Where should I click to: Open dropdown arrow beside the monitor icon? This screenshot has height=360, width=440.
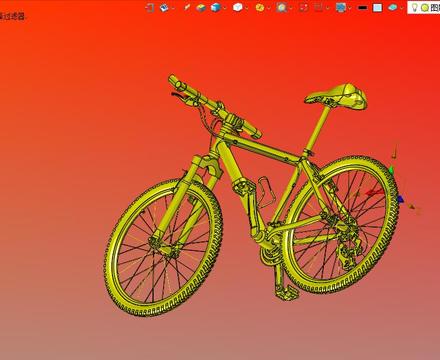click(x=350, y=8)
